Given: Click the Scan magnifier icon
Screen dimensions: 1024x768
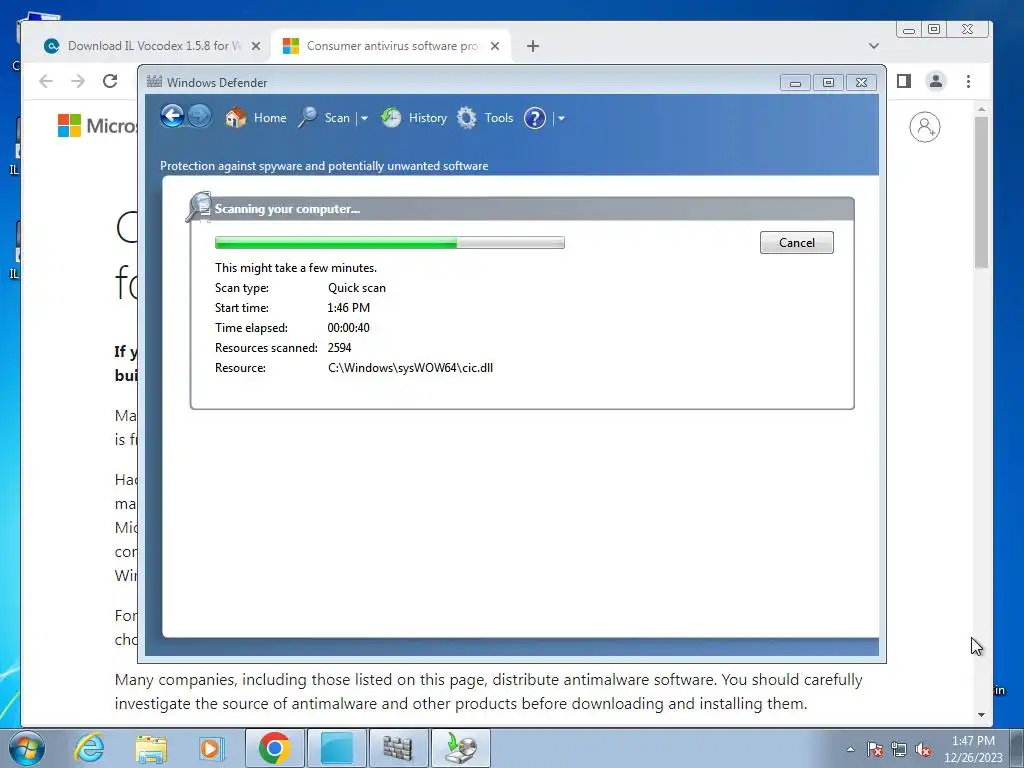Looking at the screenshot, I should (307, 118).
